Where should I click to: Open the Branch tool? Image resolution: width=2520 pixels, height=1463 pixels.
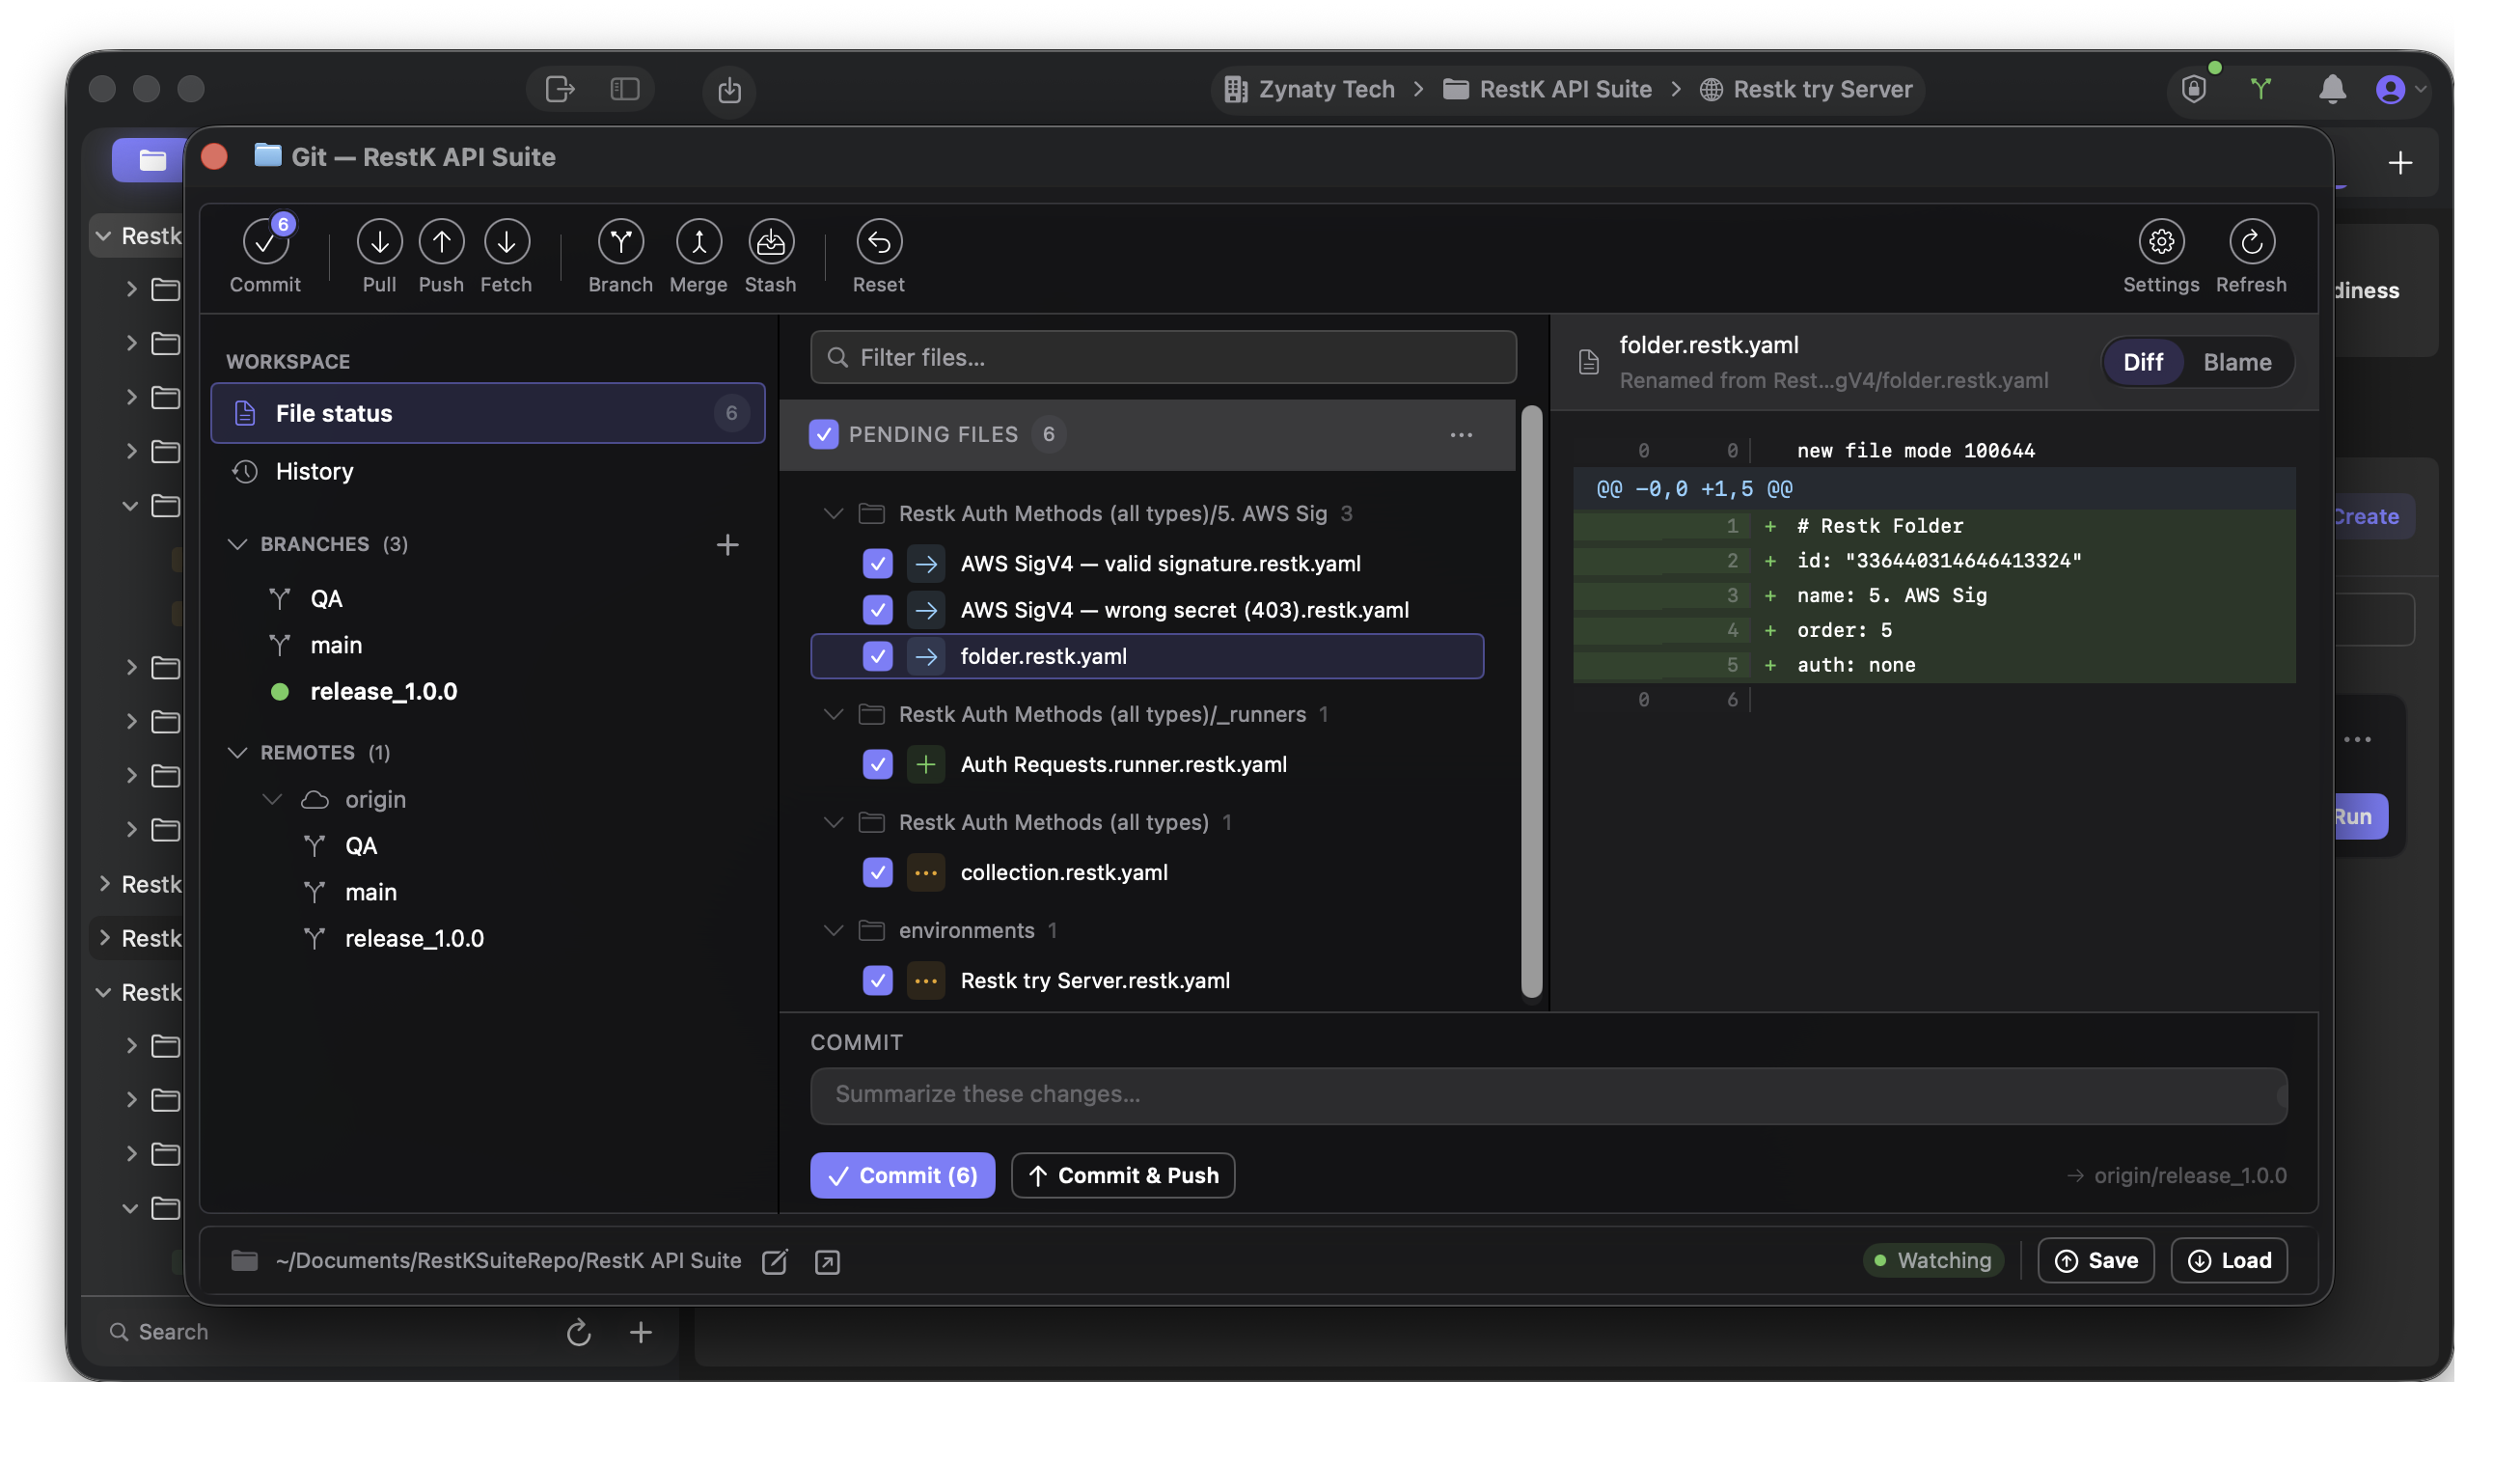[620, 257]
